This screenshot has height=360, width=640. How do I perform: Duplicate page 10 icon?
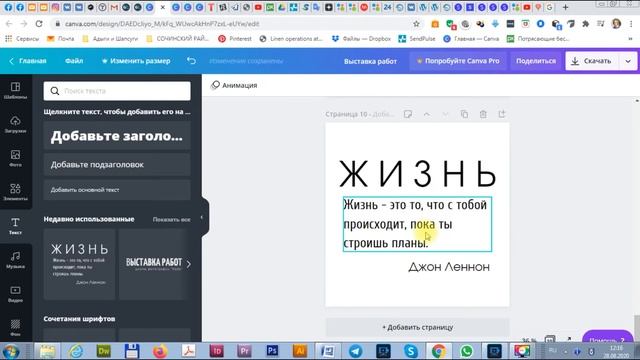(x=464, y=114)
